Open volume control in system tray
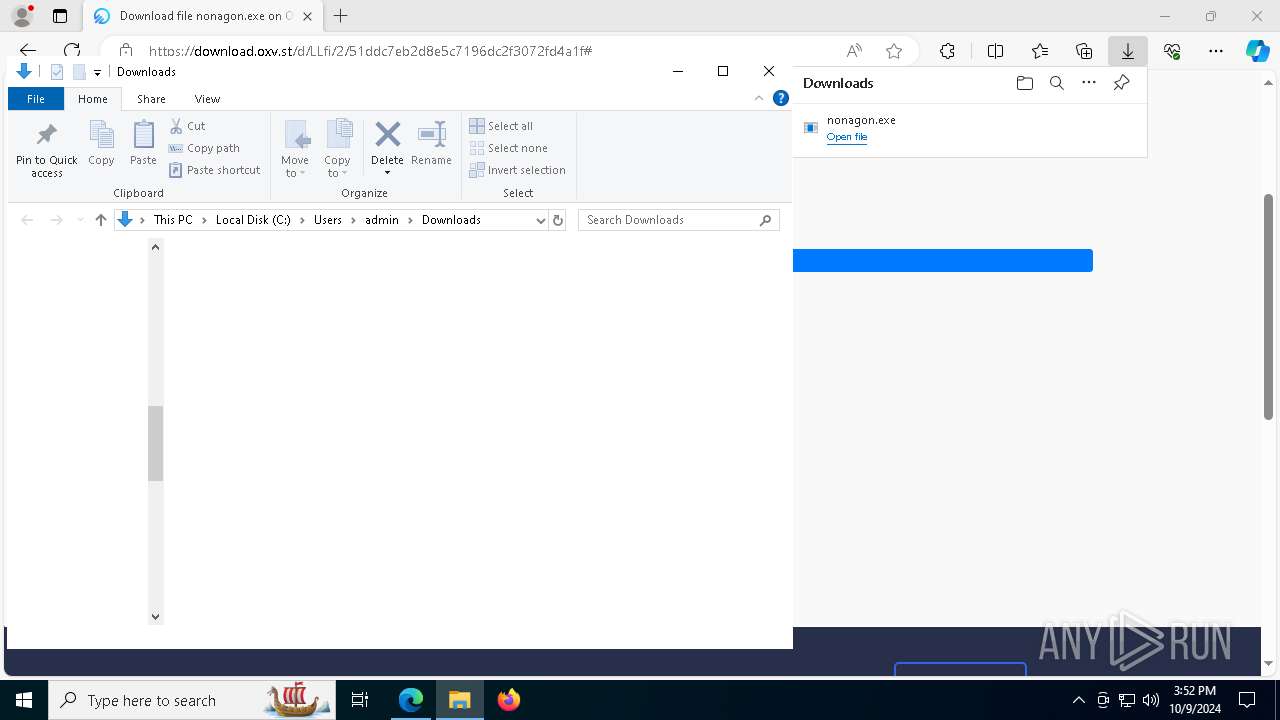This screenshot has height=720, width=1280. click(1151, 700)
